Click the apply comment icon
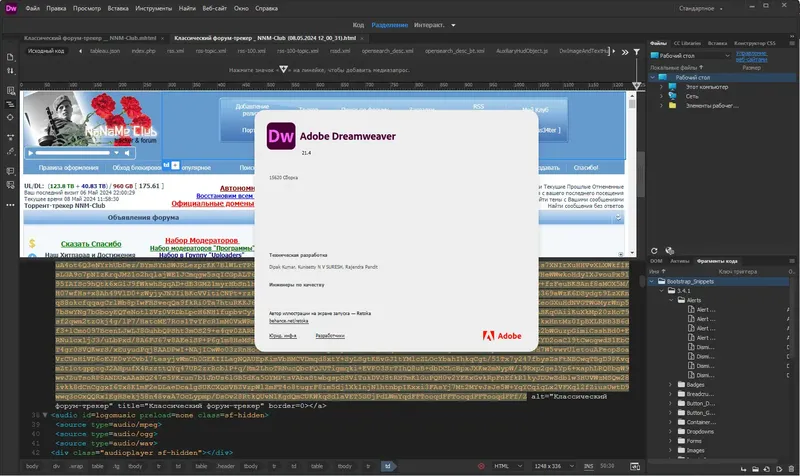Screen dimensions: 800x476 [x=10, y=171]
